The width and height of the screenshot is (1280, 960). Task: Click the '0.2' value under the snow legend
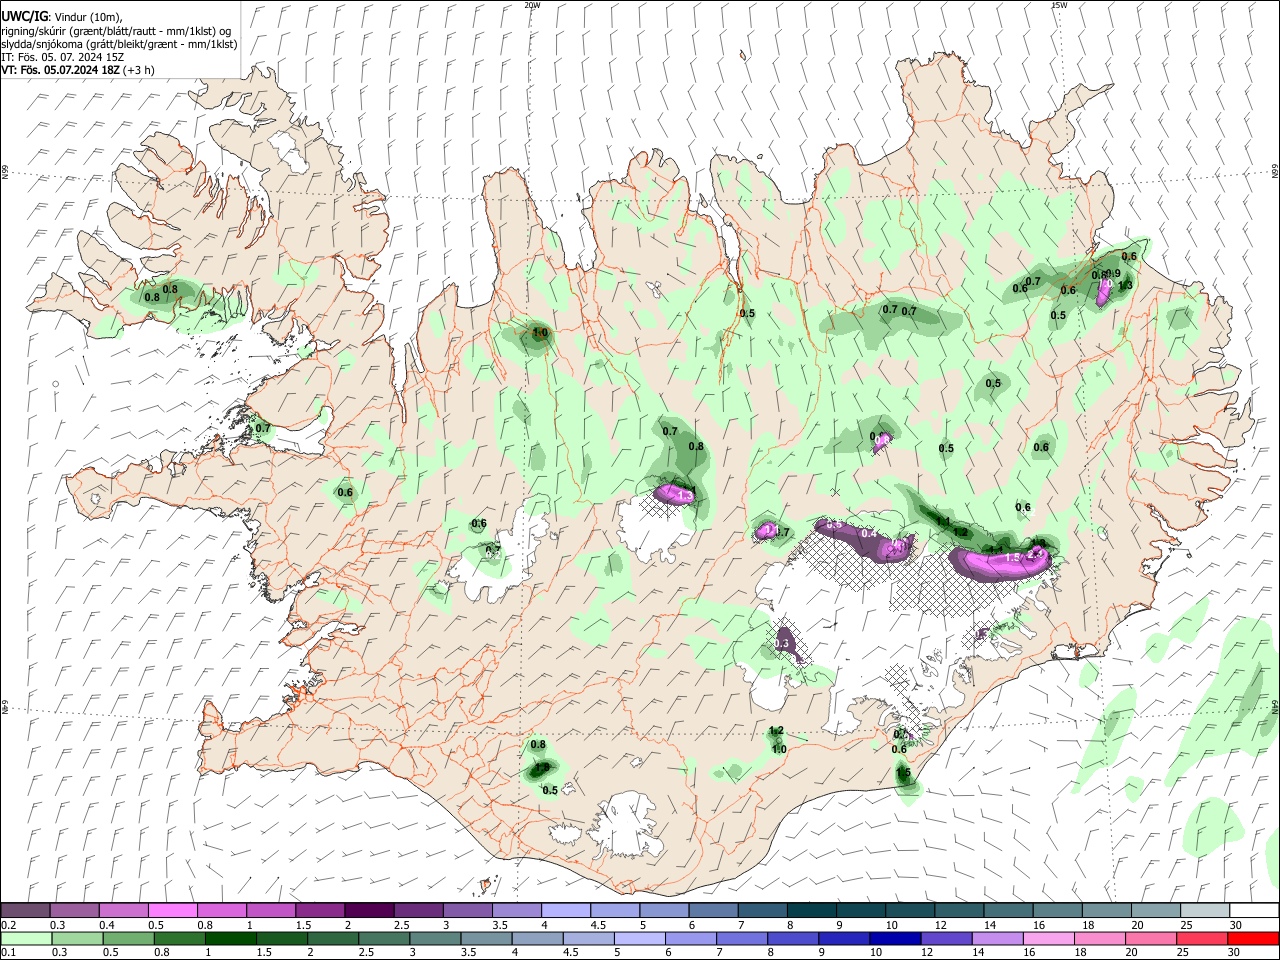click(x=9, y=925)
